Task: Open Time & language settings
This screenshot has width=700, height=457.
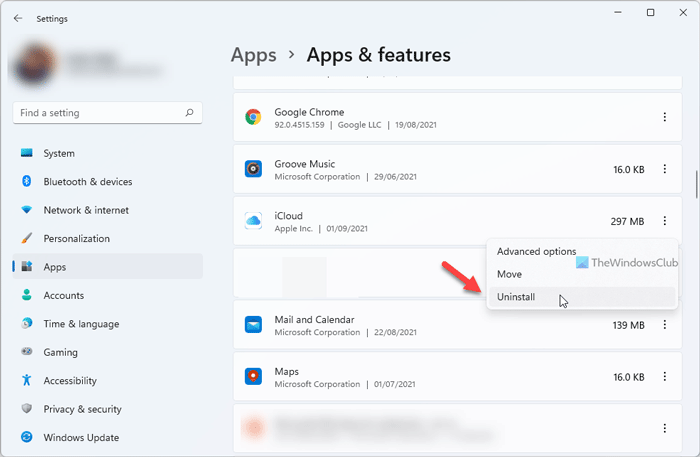Action: pyautogui.click(x=108, y=324)
